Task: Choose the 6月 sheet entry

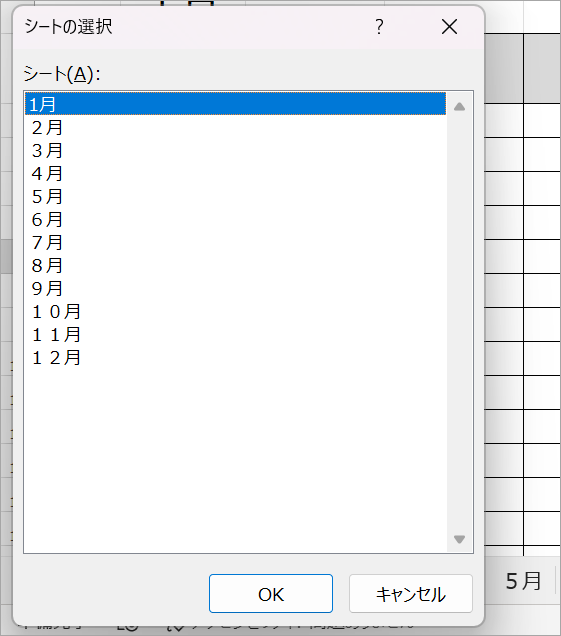Action: point(235,219)
